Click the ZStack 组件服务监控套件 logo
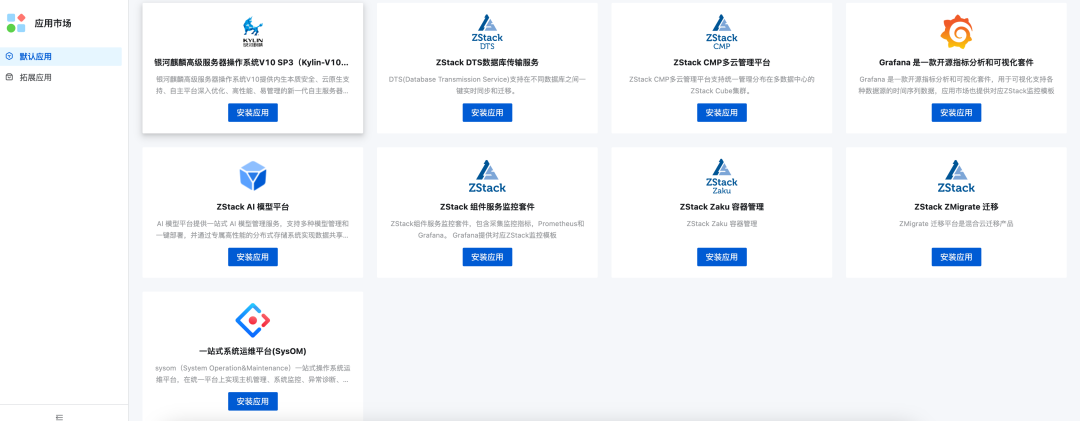The width and height of the screenshot is (1080, 421). [x=487, y=176]
